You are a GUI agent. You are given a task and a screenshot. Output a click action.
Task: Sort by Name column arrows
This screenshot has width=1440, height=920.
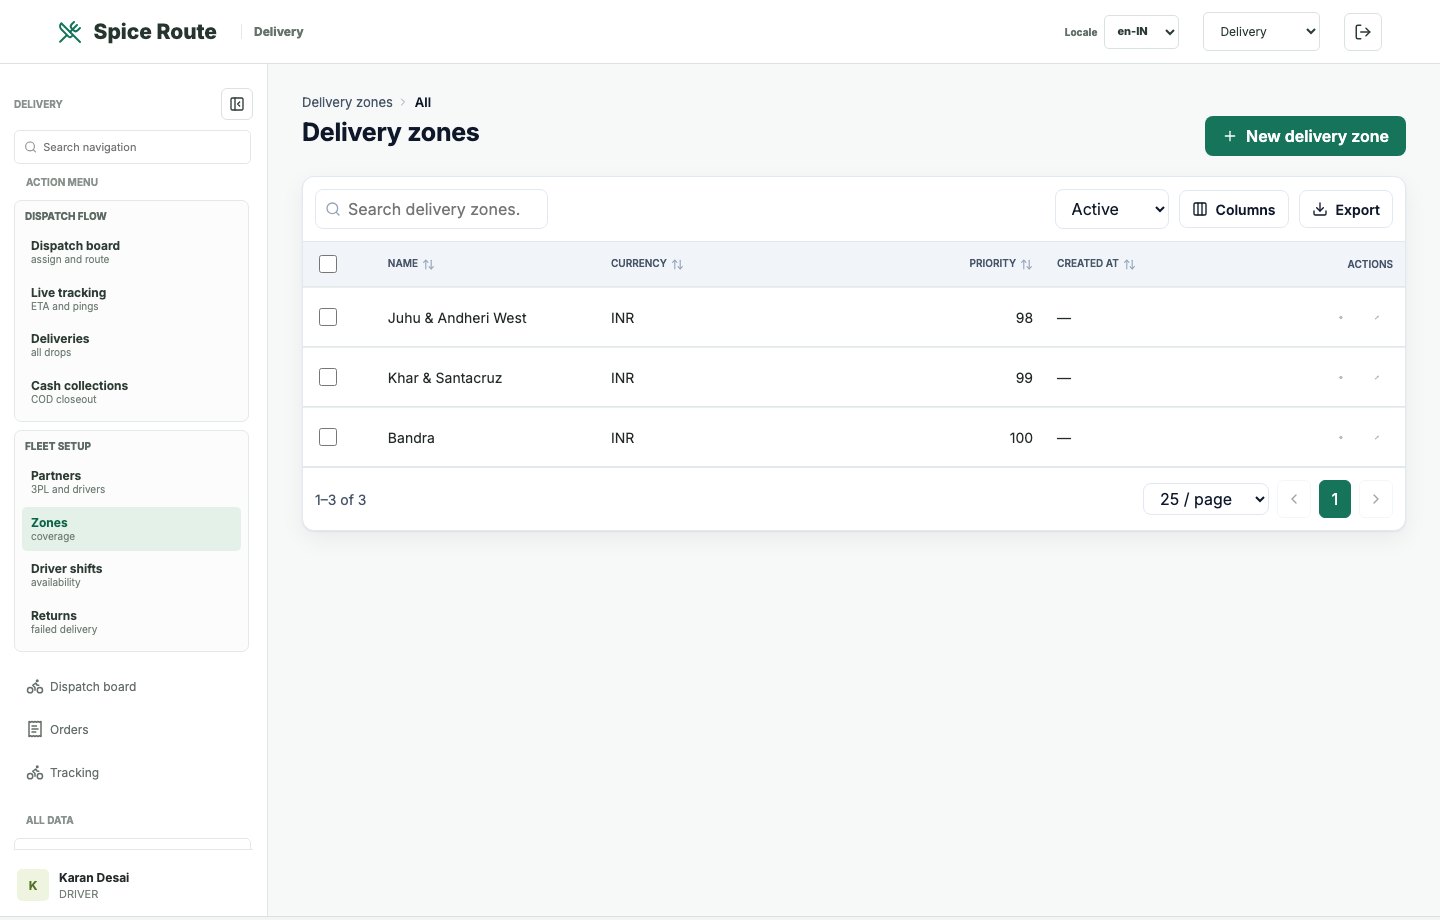429,264
